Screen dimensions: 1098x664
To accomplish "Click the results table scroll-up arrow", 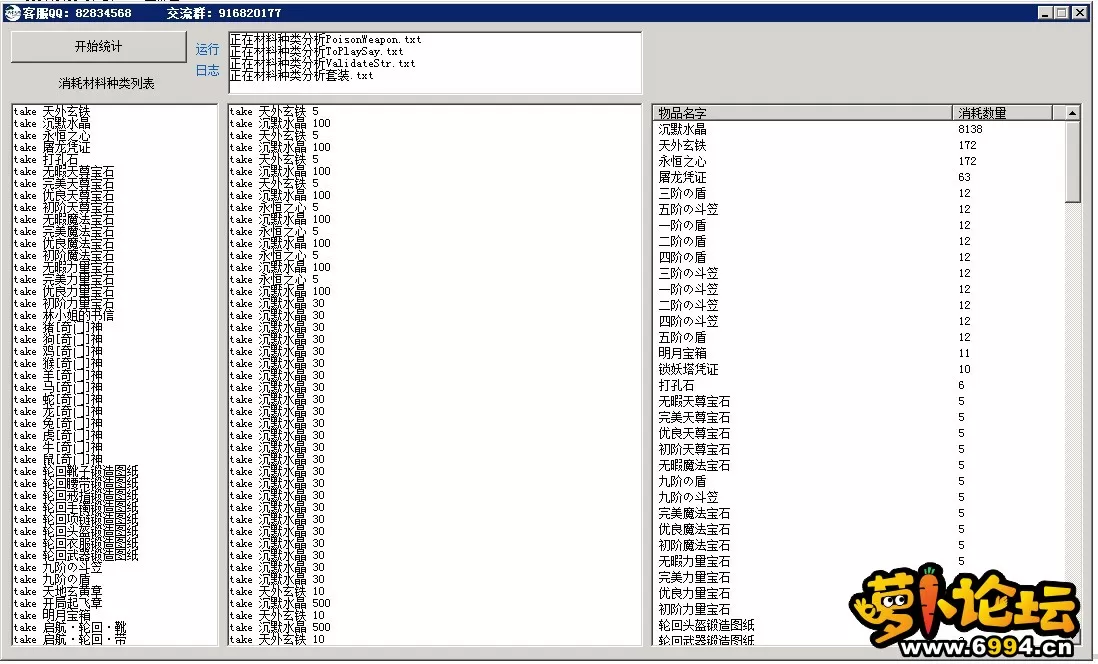I will pos(1072,113).
